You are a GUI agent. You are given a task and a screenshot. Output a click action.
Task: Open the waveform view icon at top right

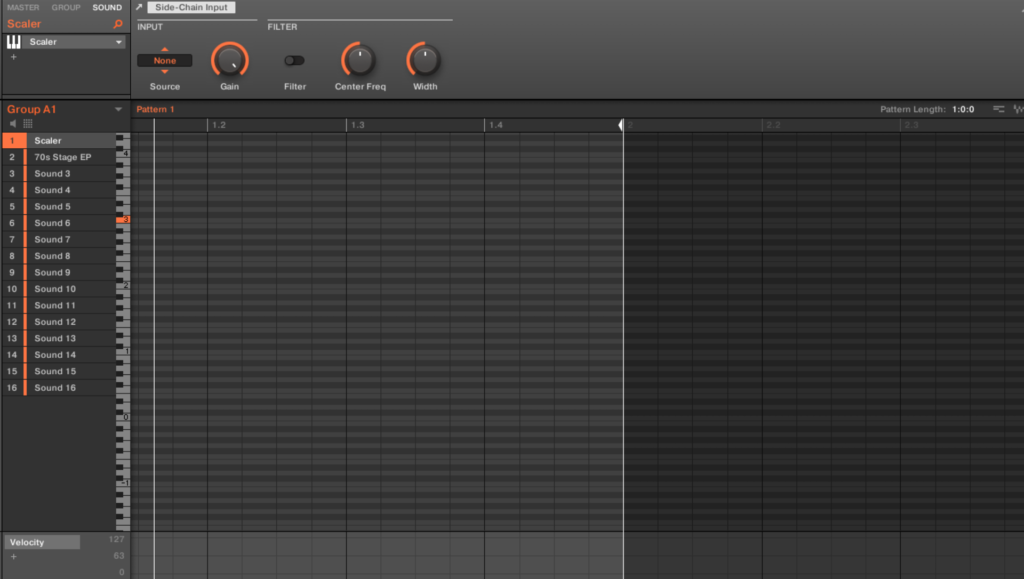pyautogui.click(x=1018, y=109)
